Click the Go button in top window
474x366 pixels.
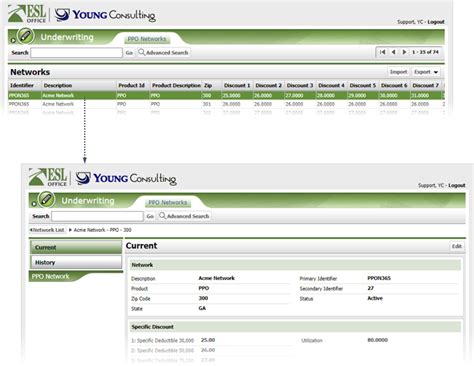[x=129, y=53]
